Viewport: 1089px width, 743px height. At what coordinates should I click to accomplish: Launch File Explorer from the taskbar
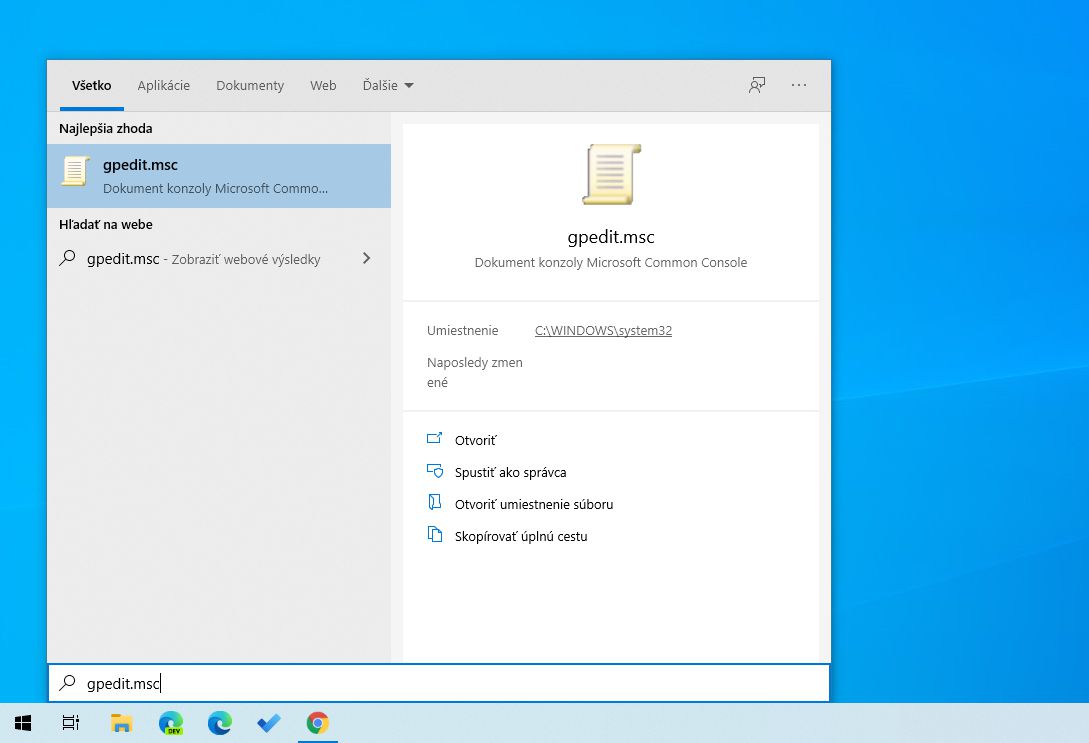[x=122, y=724]
